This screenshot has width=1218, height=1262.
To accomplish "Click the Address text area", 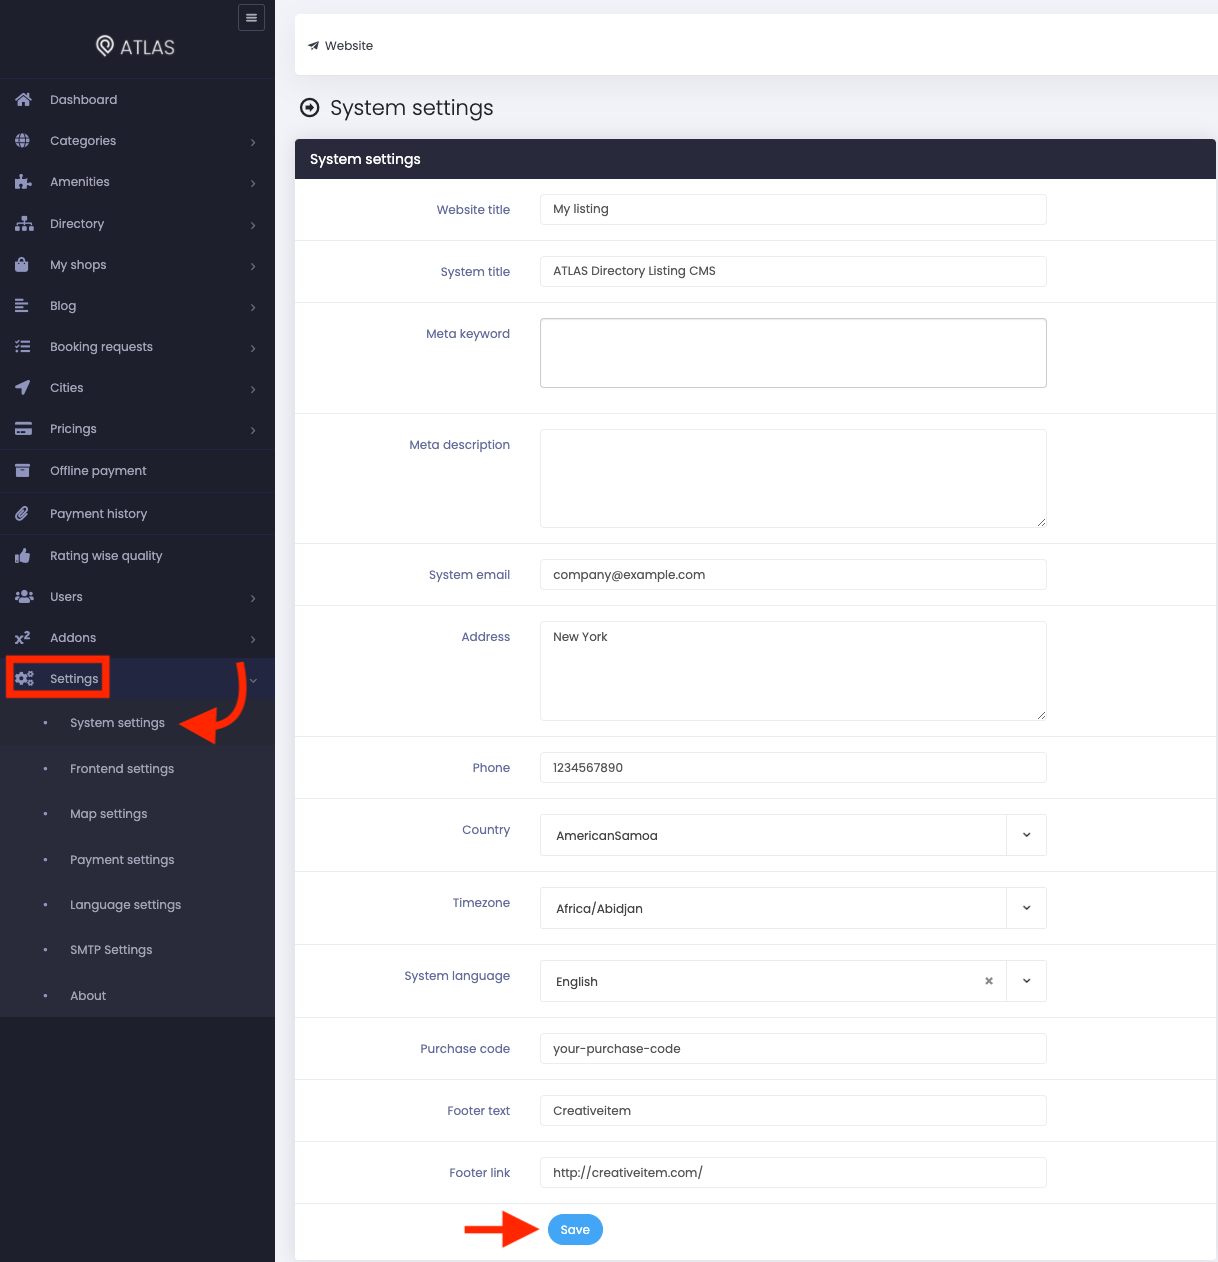I will point(793,671).
